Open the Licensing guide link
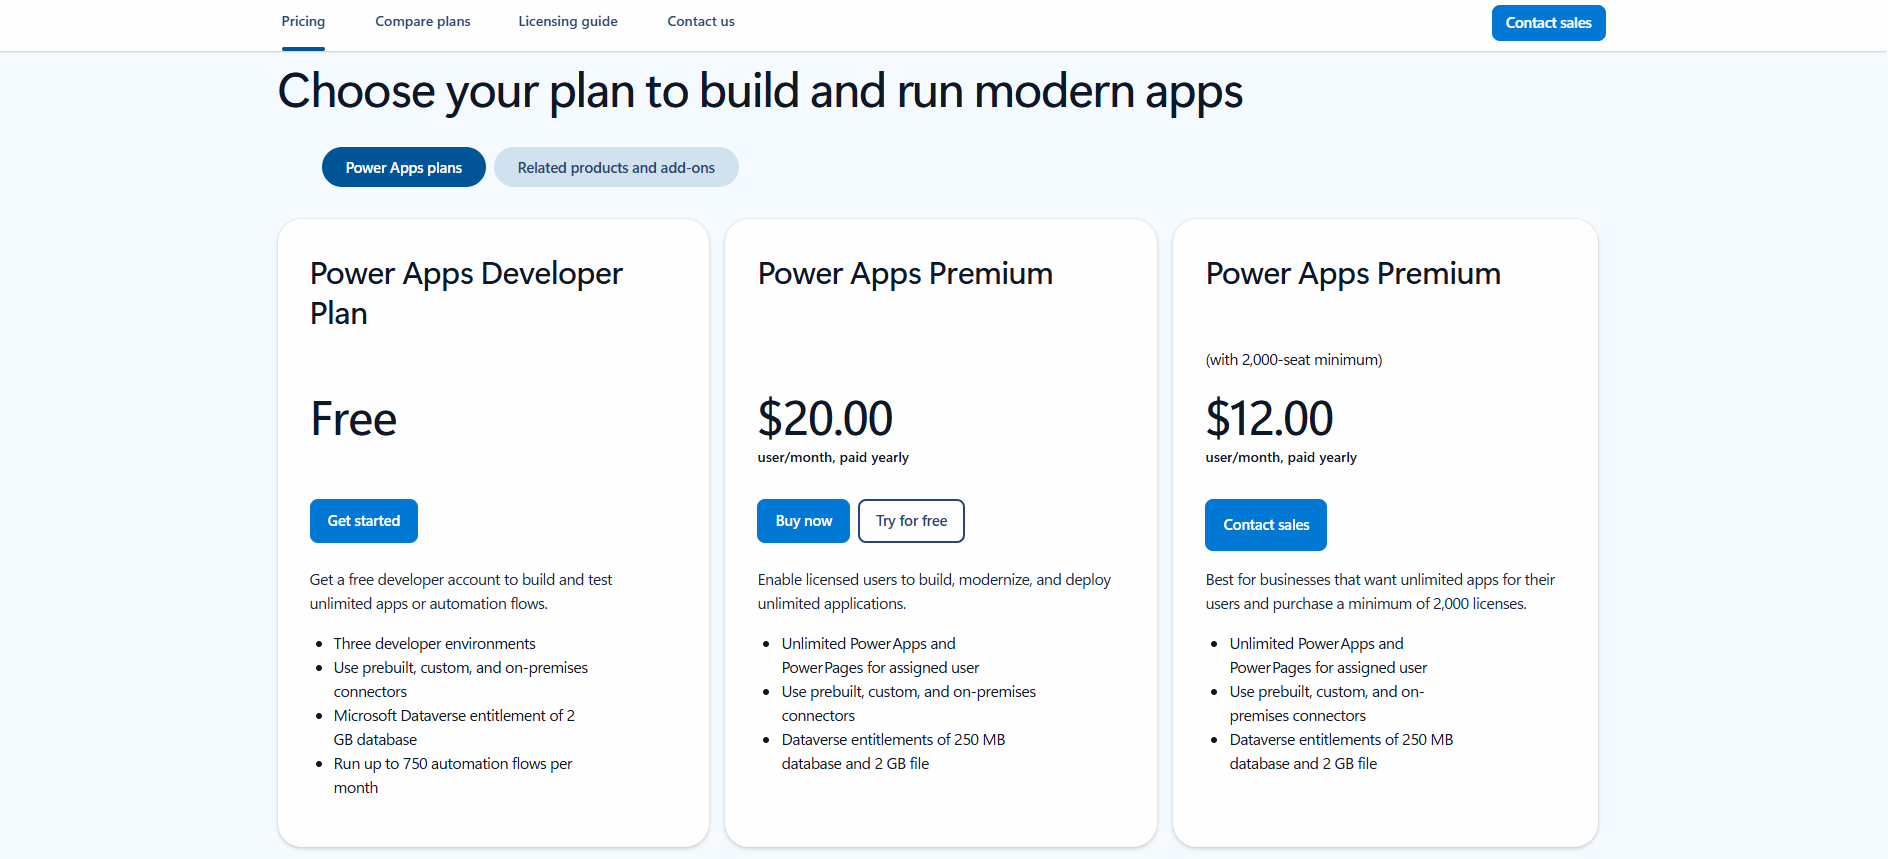The height and width of the screenshot is (859, 1888). [x=567, y=21]
